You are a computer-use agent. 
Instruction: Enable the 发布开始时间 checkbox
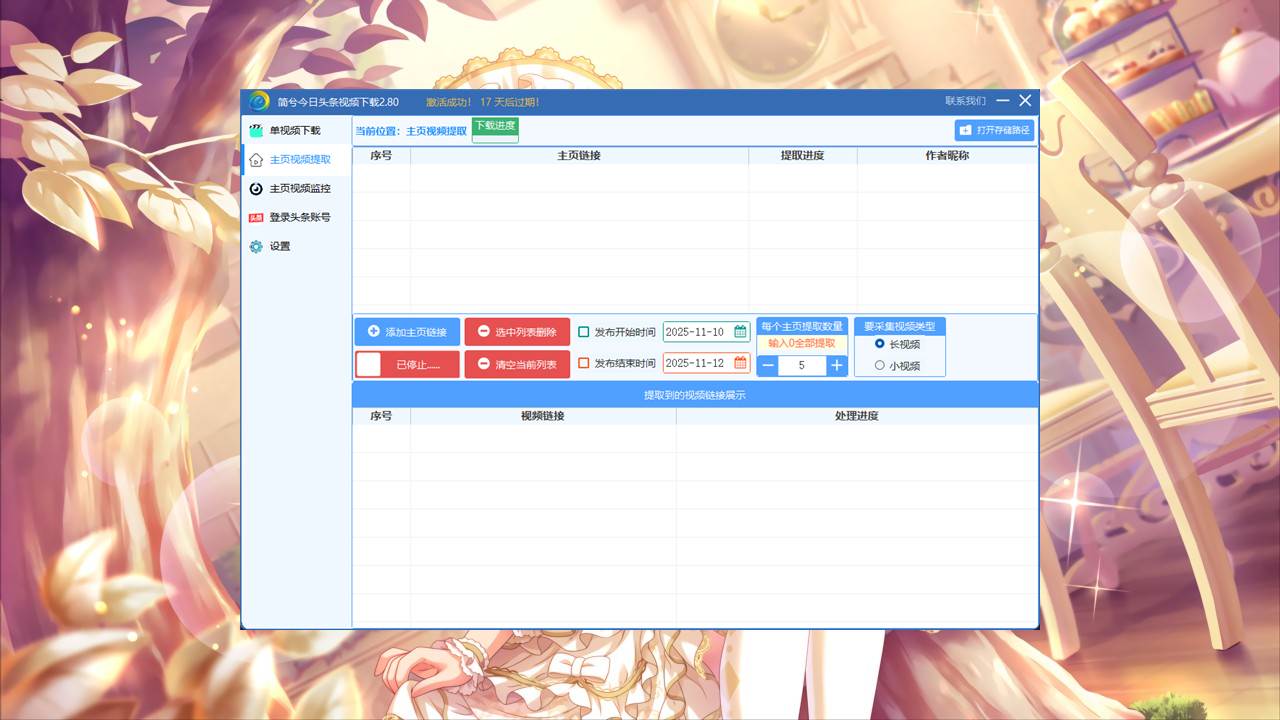[x=584, y=332]
